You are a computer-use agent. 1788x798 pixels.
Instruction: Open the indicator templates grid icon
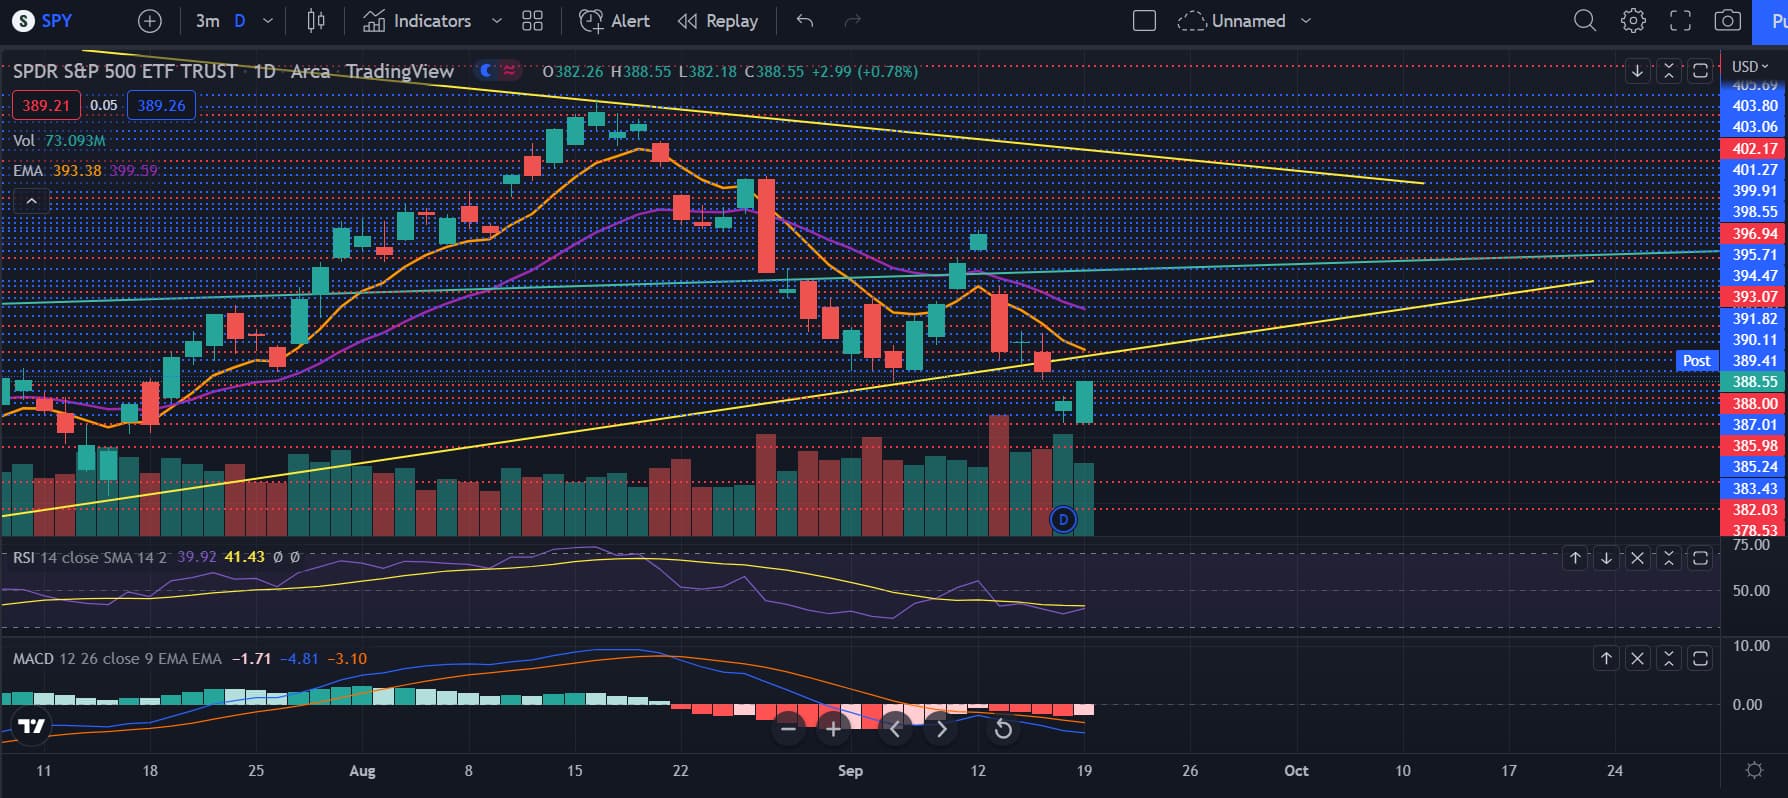(x=532, y=20)
